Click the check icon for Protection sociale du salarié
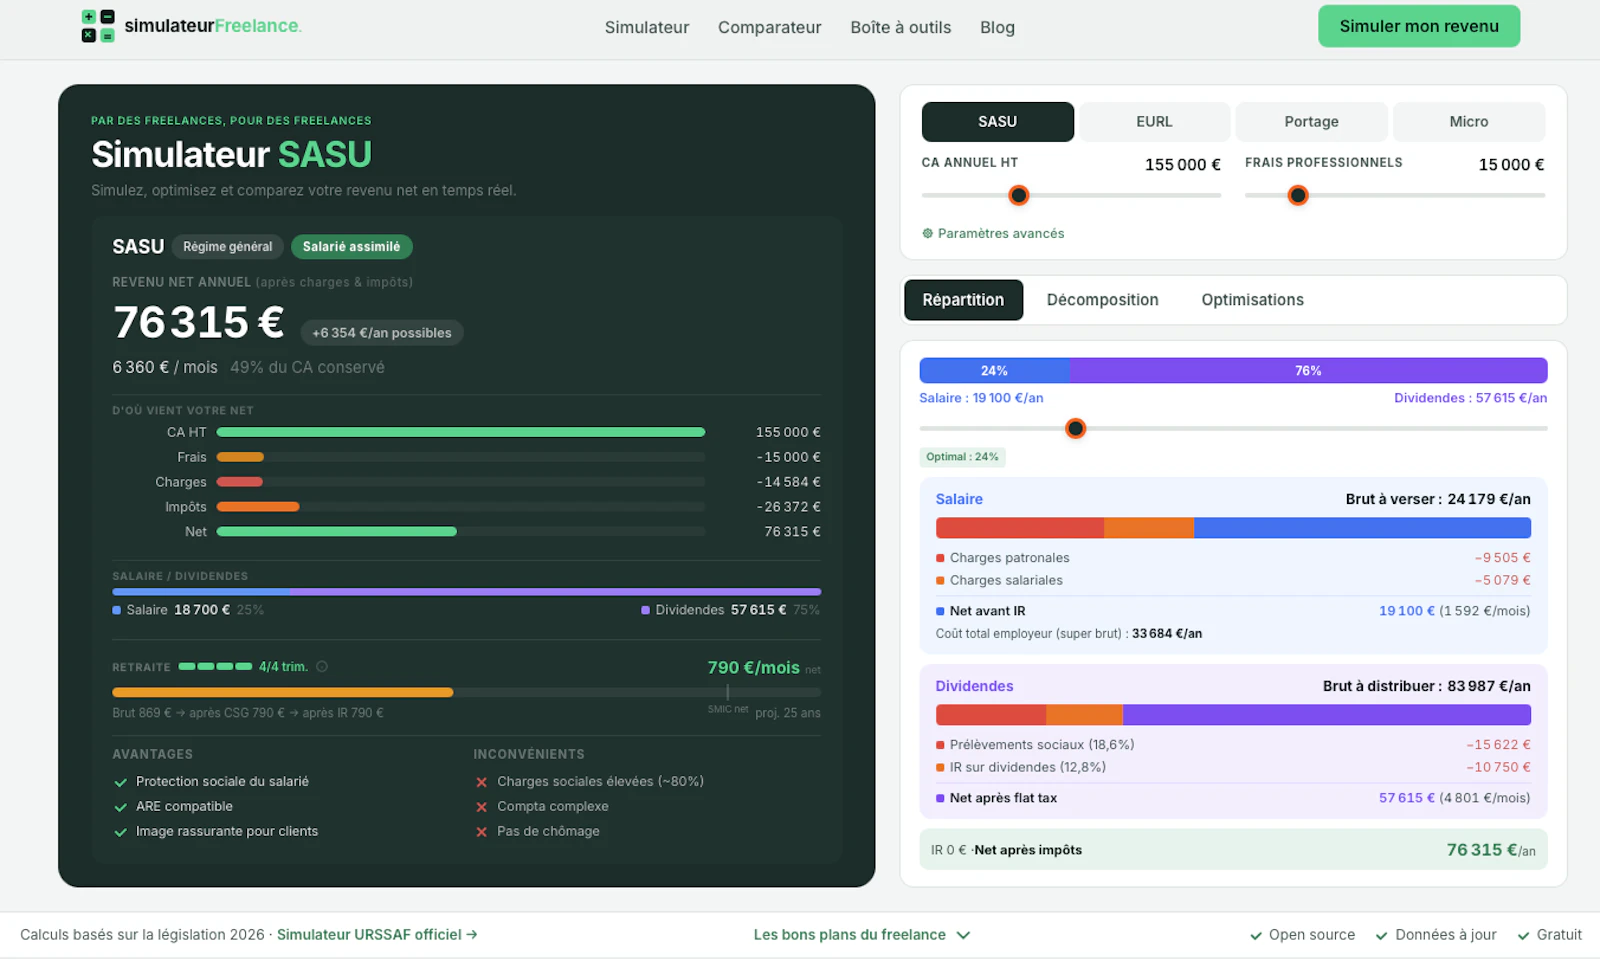The image size is (1600, 961). point(120,782)
